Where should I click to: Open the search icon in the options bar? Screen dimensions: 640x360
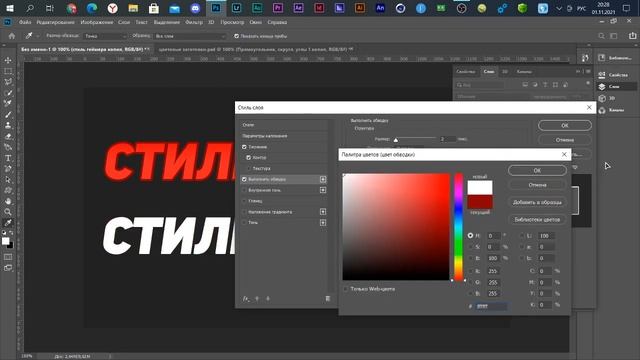point(601,36)
